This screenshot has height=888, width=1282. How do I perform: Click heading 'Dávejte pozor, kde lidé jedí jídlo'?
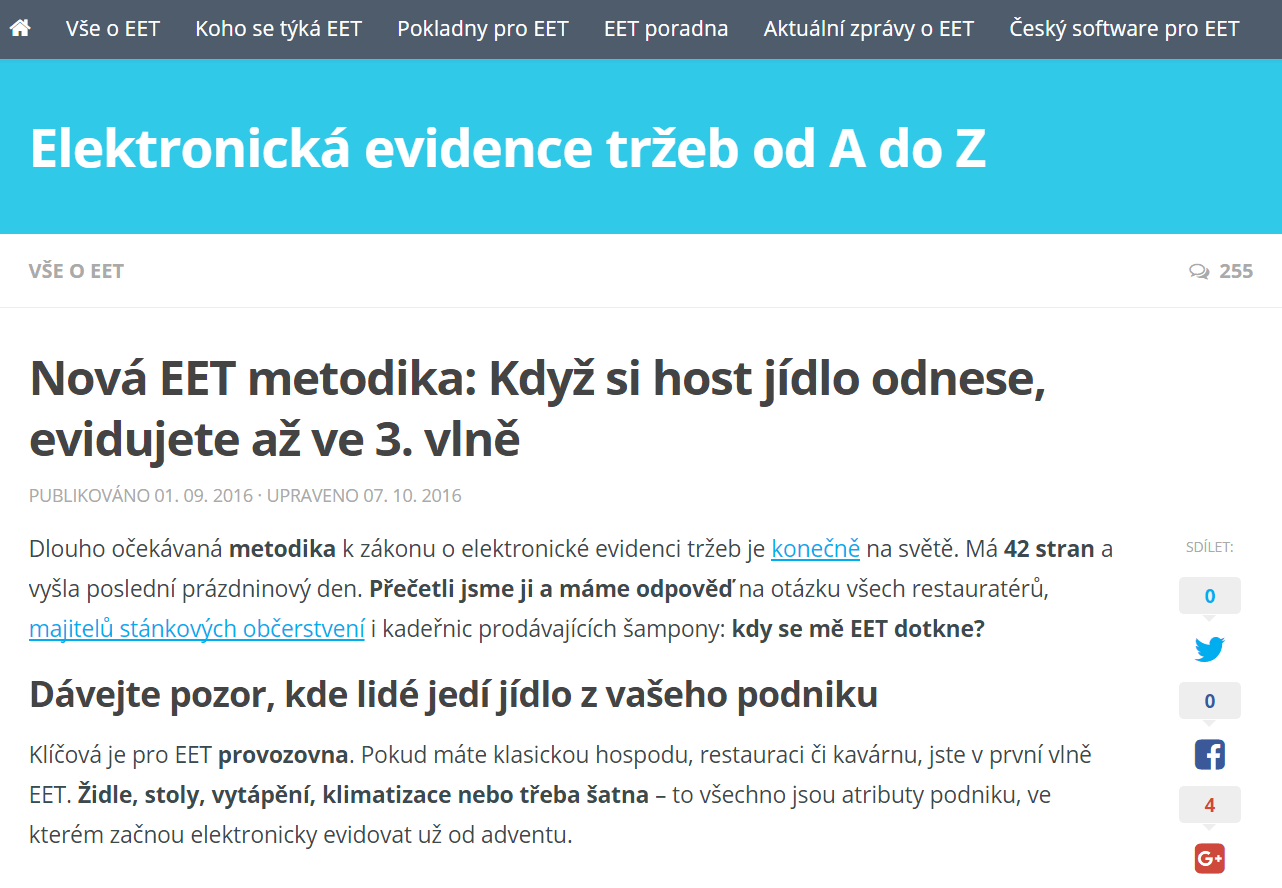click(x=454, y=693)
